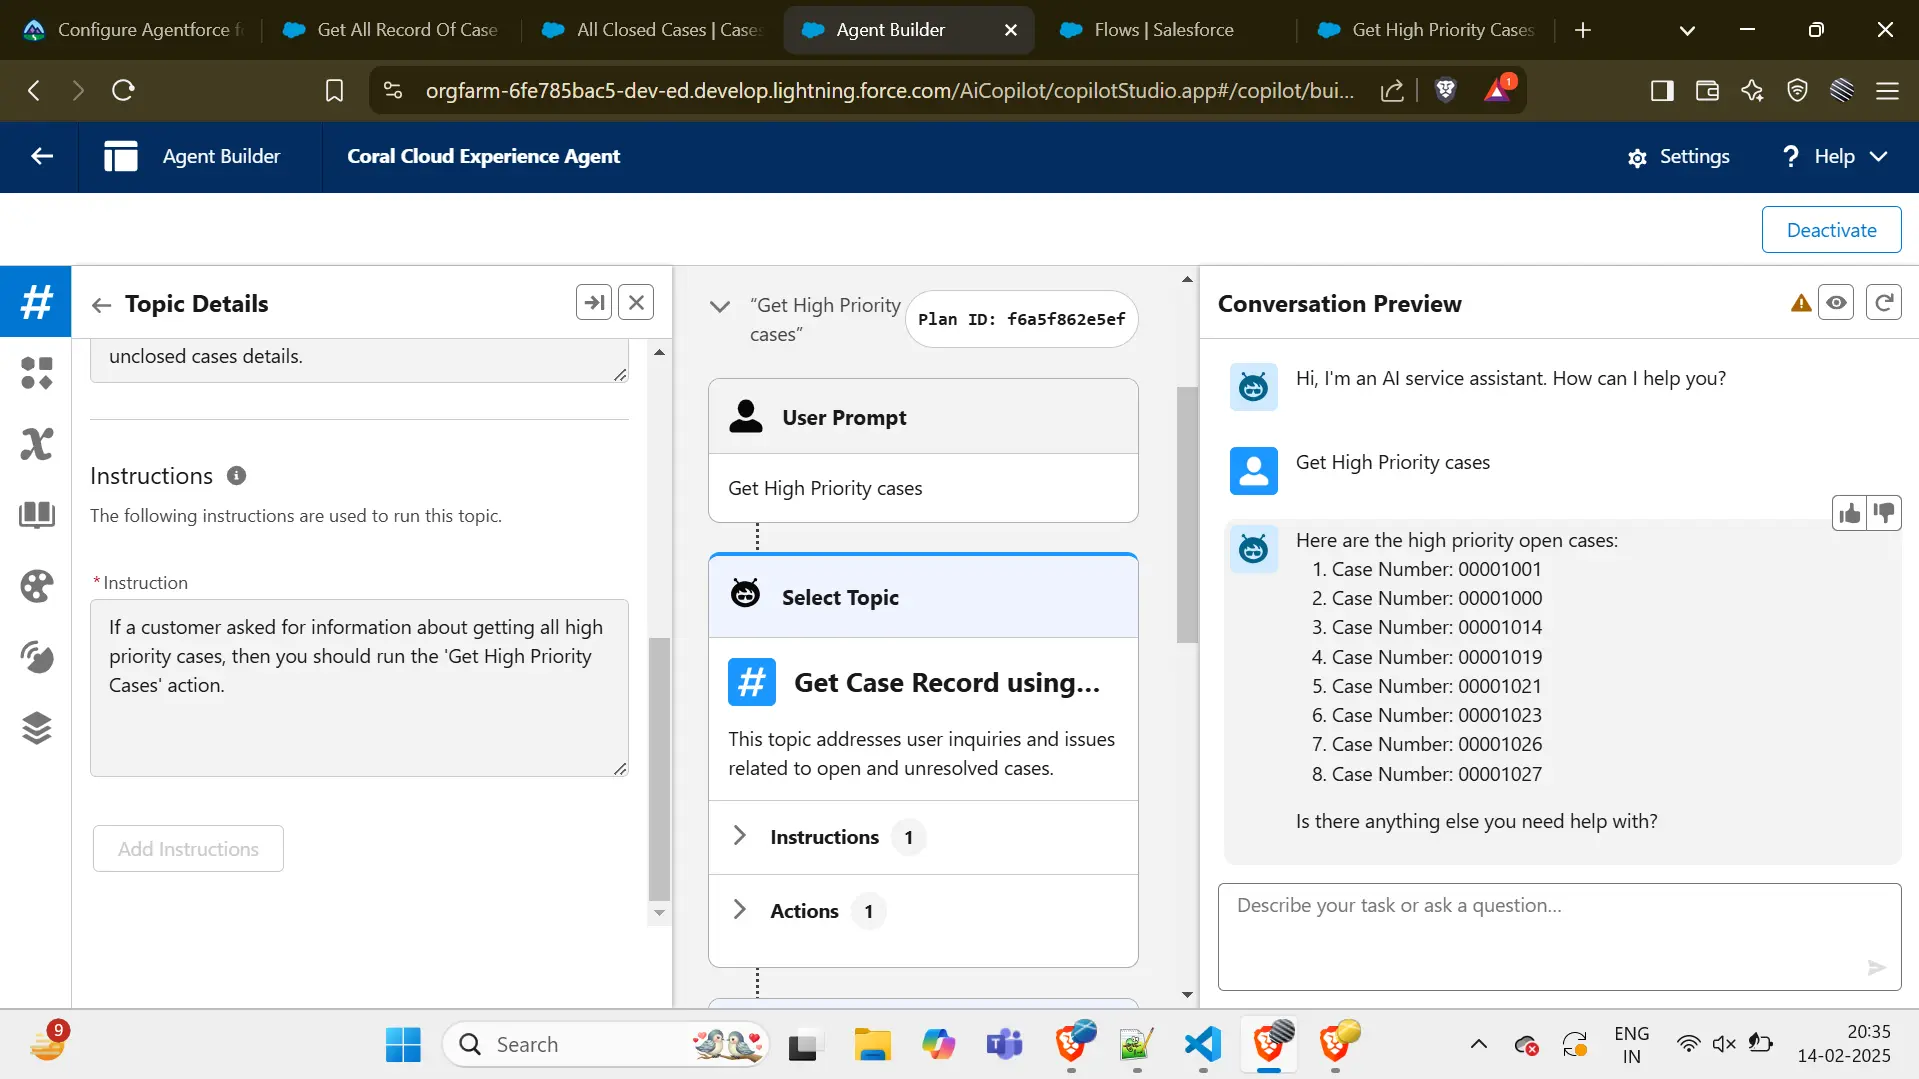The width and height of the screenshot is (1919, 1079).
Task: Refresh the Conversation Preview
Action: pyautogui.click(x=1884, y=302)
